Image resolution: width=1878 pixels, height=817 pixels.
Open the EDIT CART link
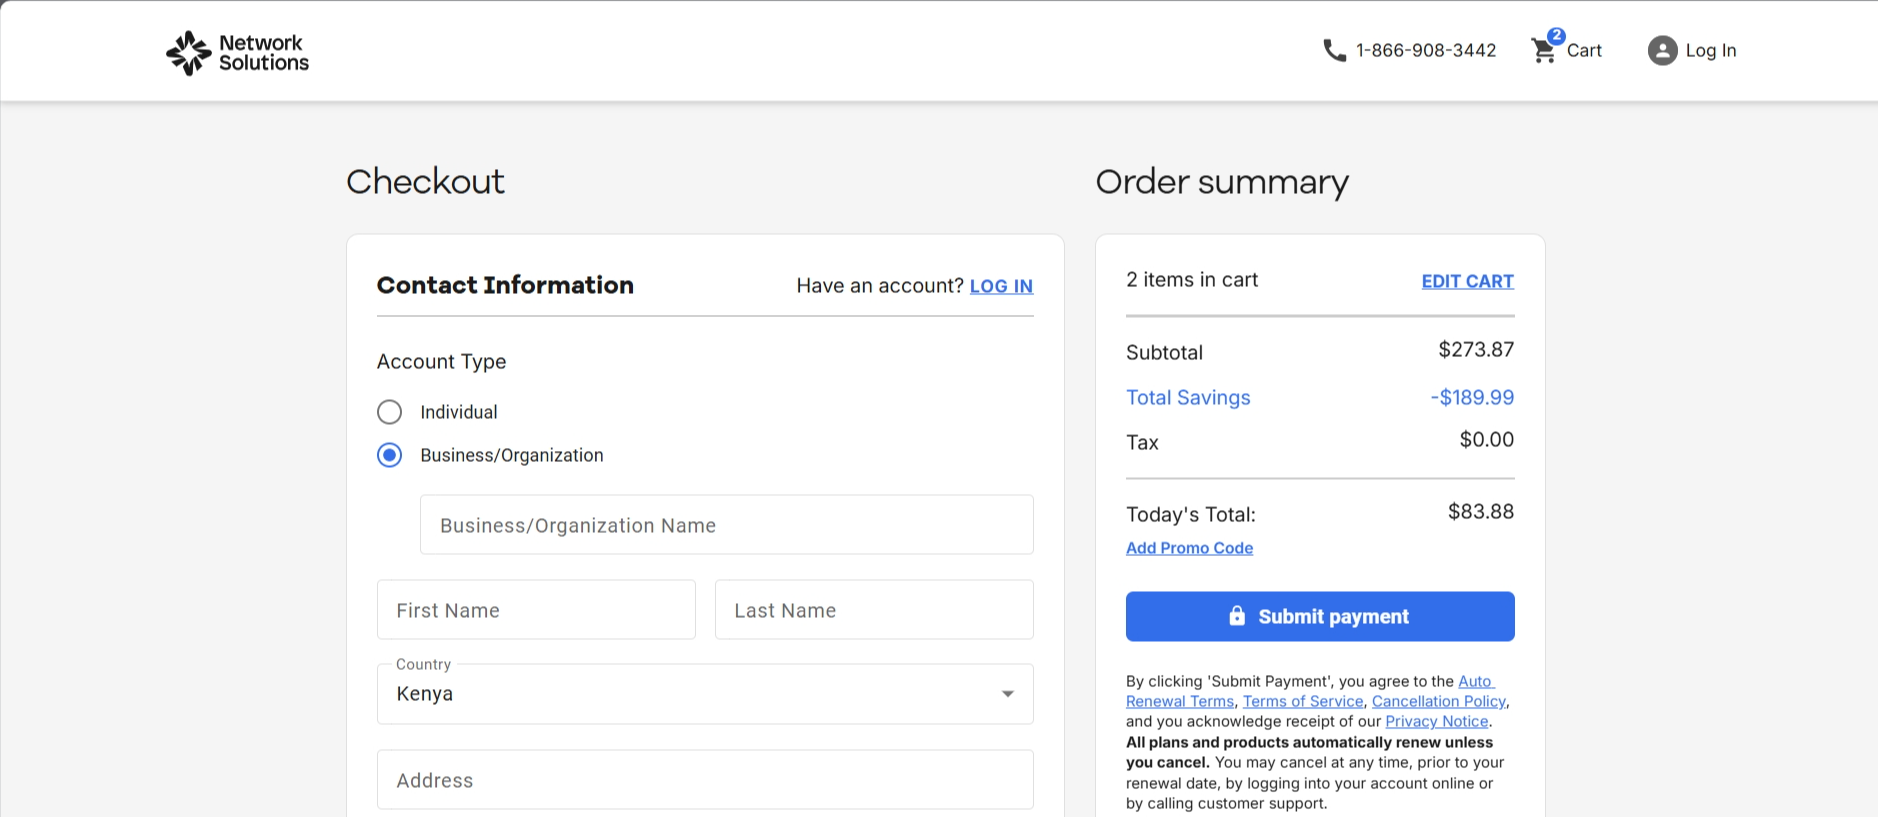1467,281
